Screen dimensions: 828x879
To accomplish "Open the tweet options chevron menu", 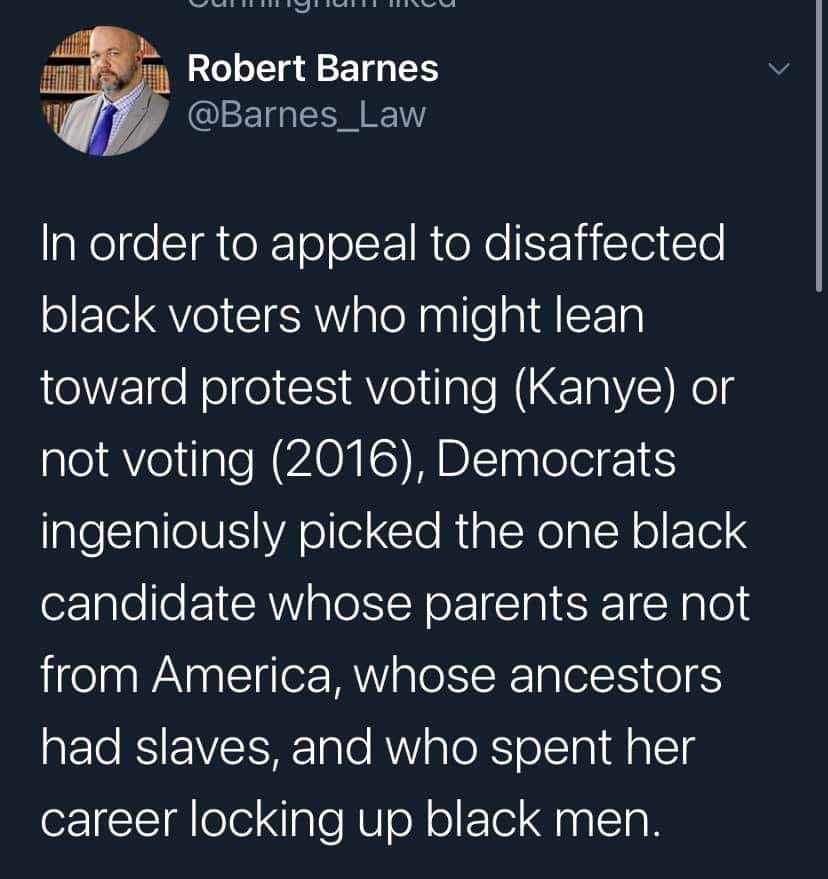I will (x=779, y=68).
